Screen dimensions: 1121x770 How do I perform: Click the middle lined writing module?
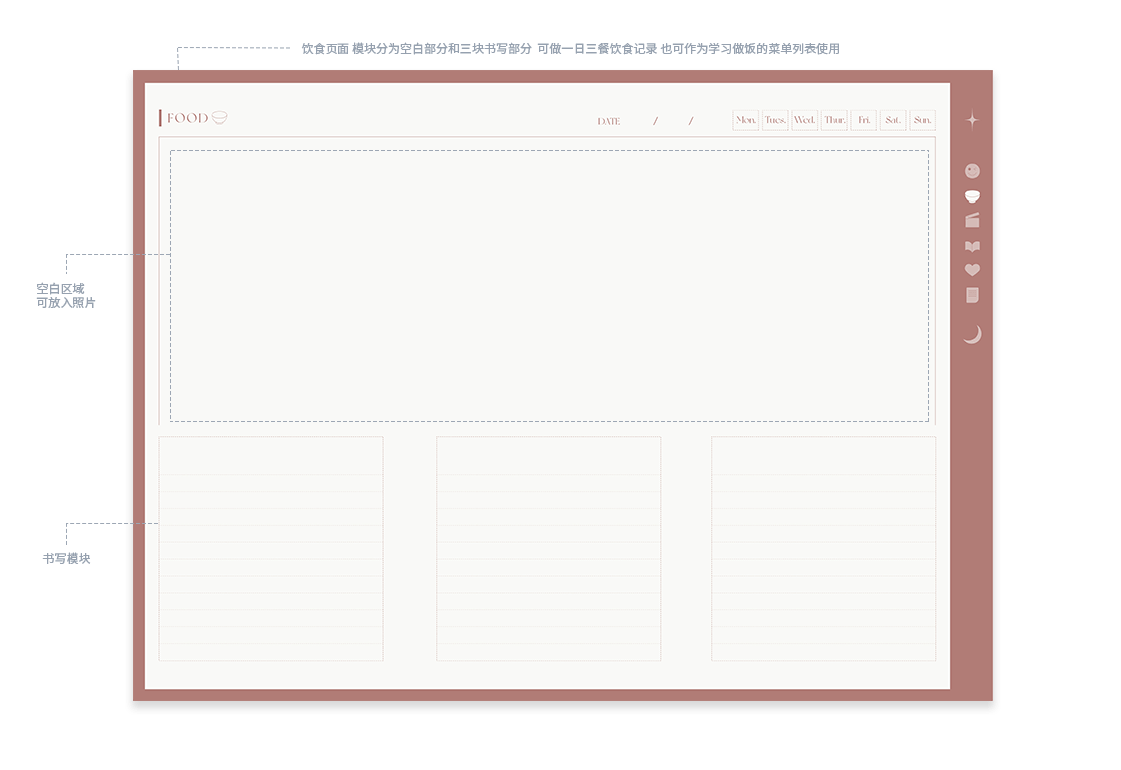548,548
